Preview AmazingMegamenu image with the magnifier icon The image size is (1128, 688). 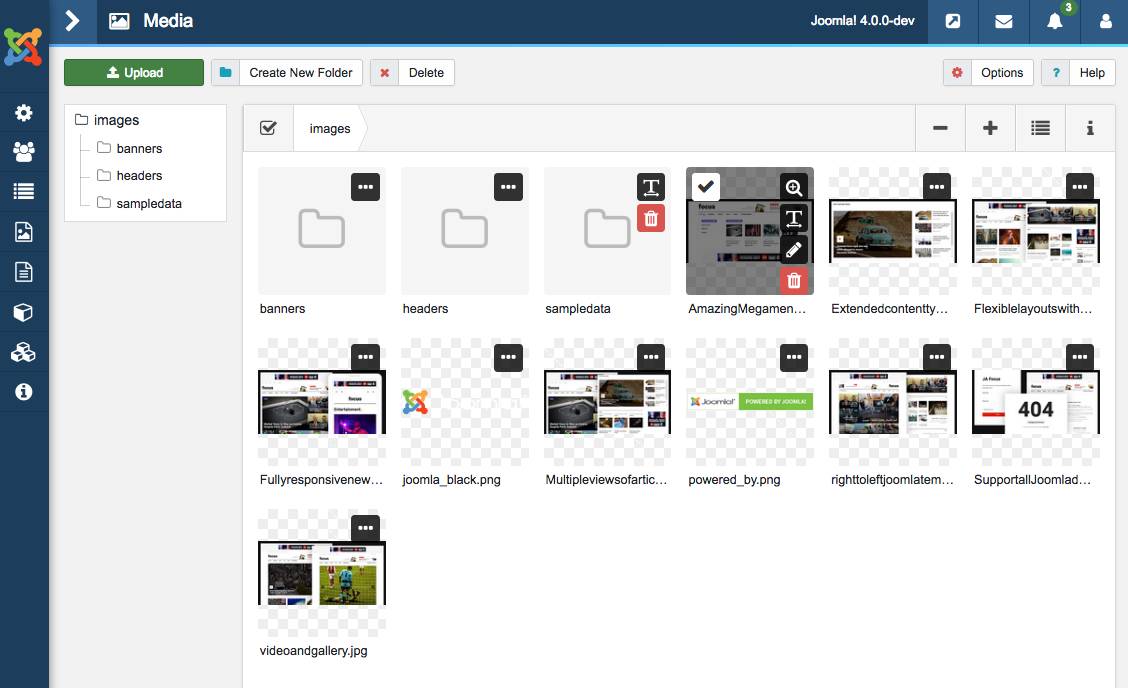793,187
